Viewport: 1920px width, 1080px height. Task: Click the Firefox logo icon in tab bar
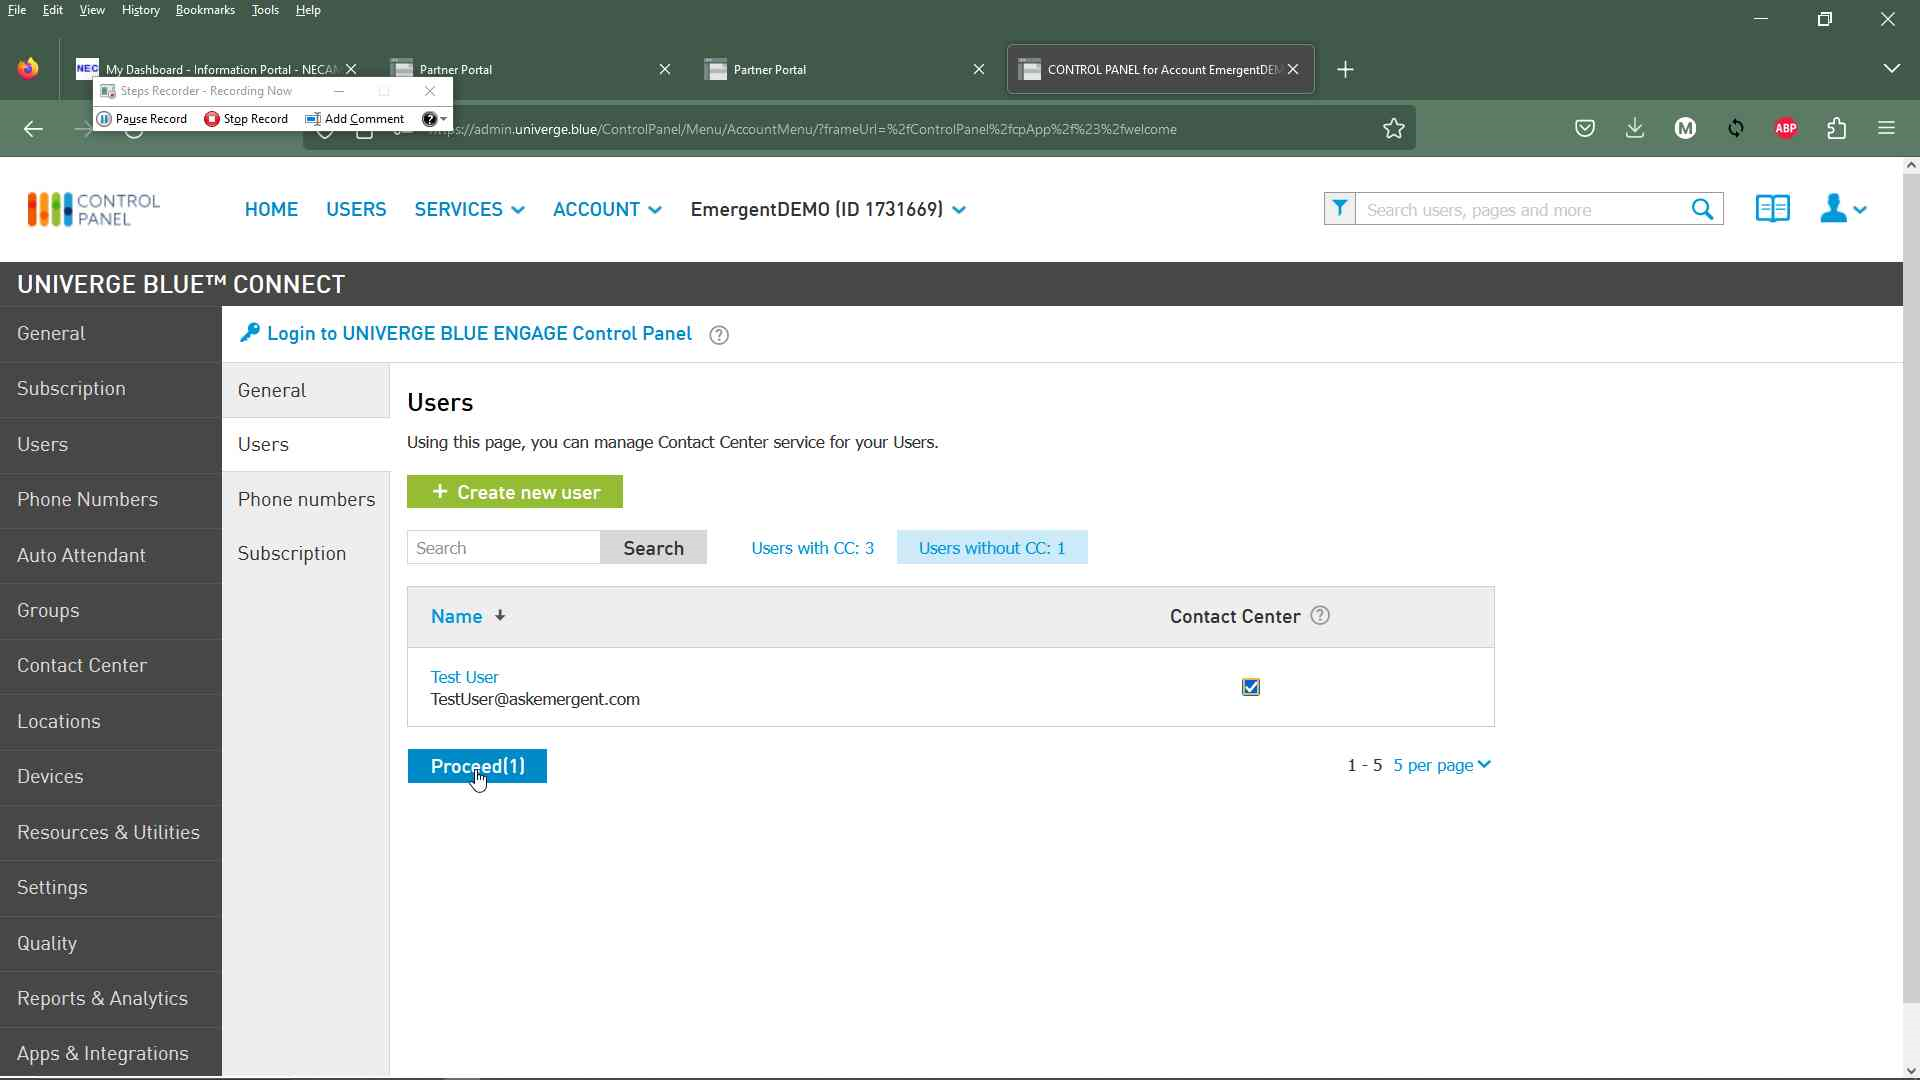(x=28, y=68)
